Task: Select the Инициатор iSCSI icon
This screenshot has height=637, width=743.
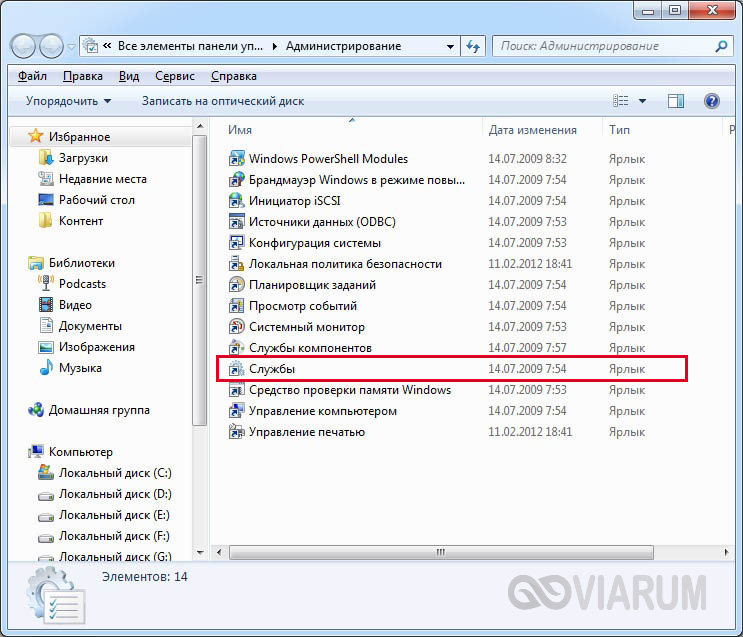Action: 236,200
